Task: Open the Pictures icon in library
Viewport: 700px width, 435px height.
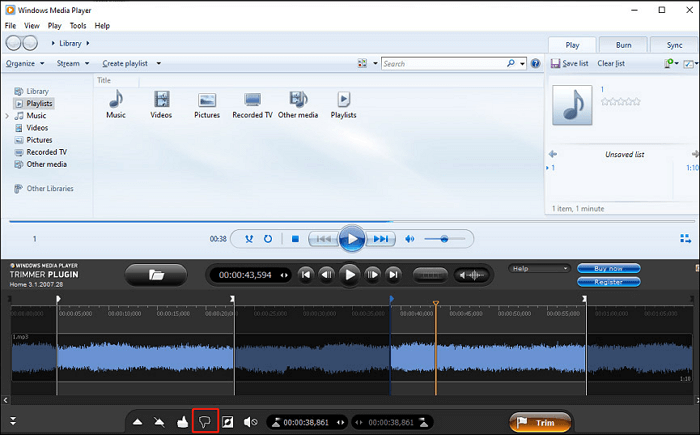Action: [207, 105]
